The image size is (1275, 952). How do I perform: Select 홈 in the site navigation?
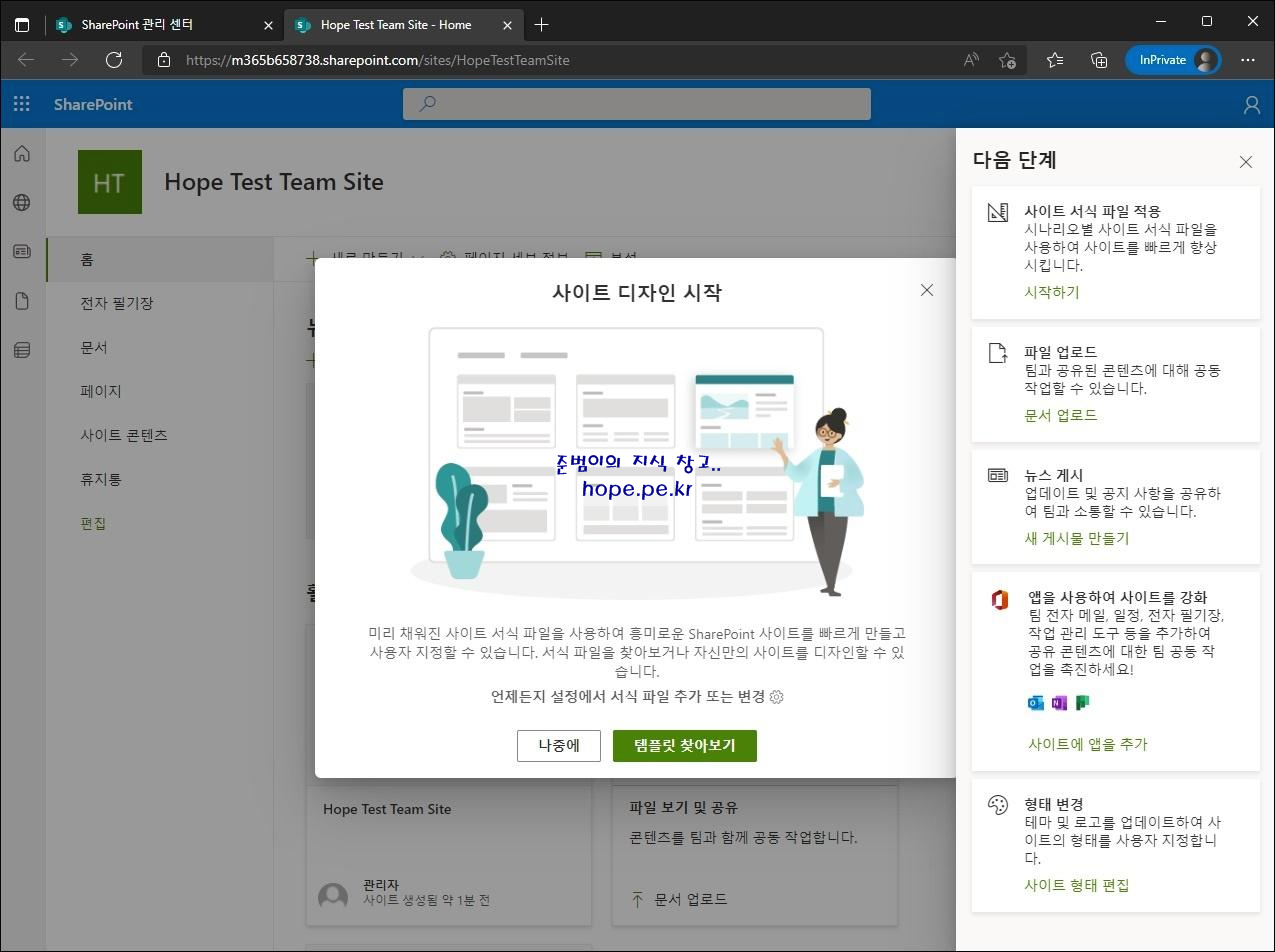(x=160, y=260)
